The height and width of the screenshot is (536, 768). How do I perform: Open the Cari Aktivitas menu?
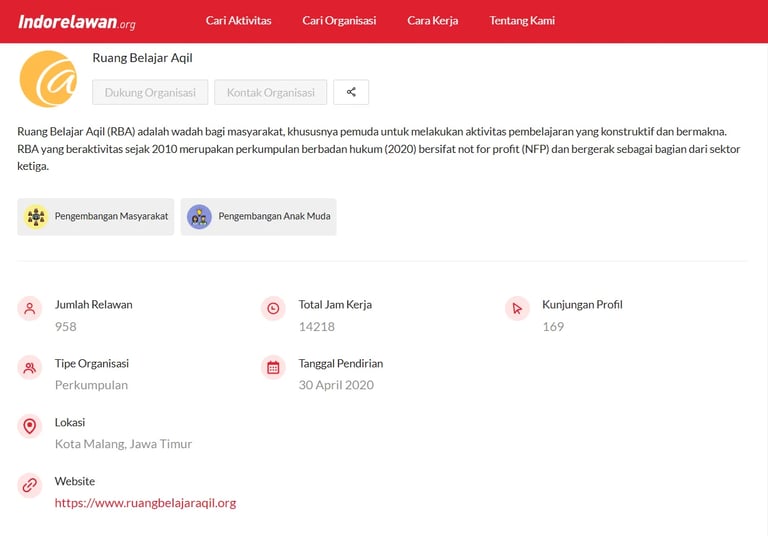[x=239, y=21]
